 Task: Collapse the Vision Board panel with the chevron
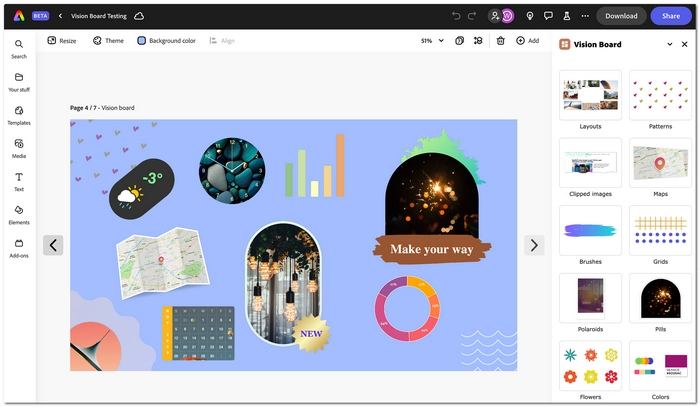point(670,44)
